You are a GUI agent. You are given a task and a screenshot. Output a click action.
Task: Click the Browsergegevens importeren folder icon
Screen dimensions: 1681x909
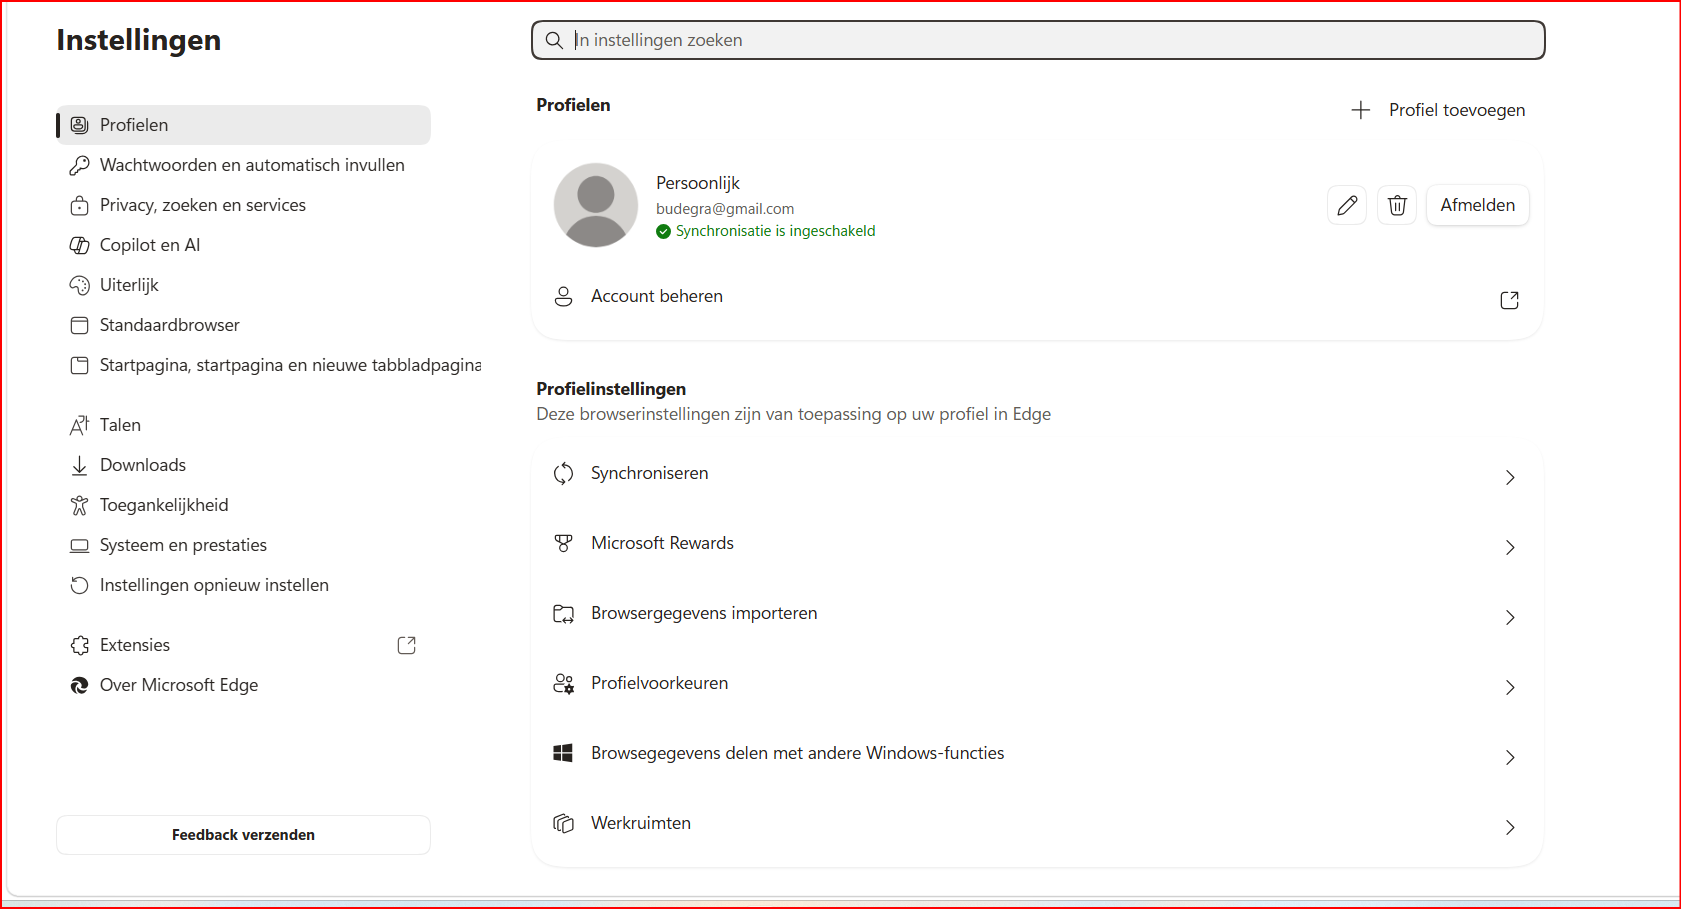(x=564, y=613)
